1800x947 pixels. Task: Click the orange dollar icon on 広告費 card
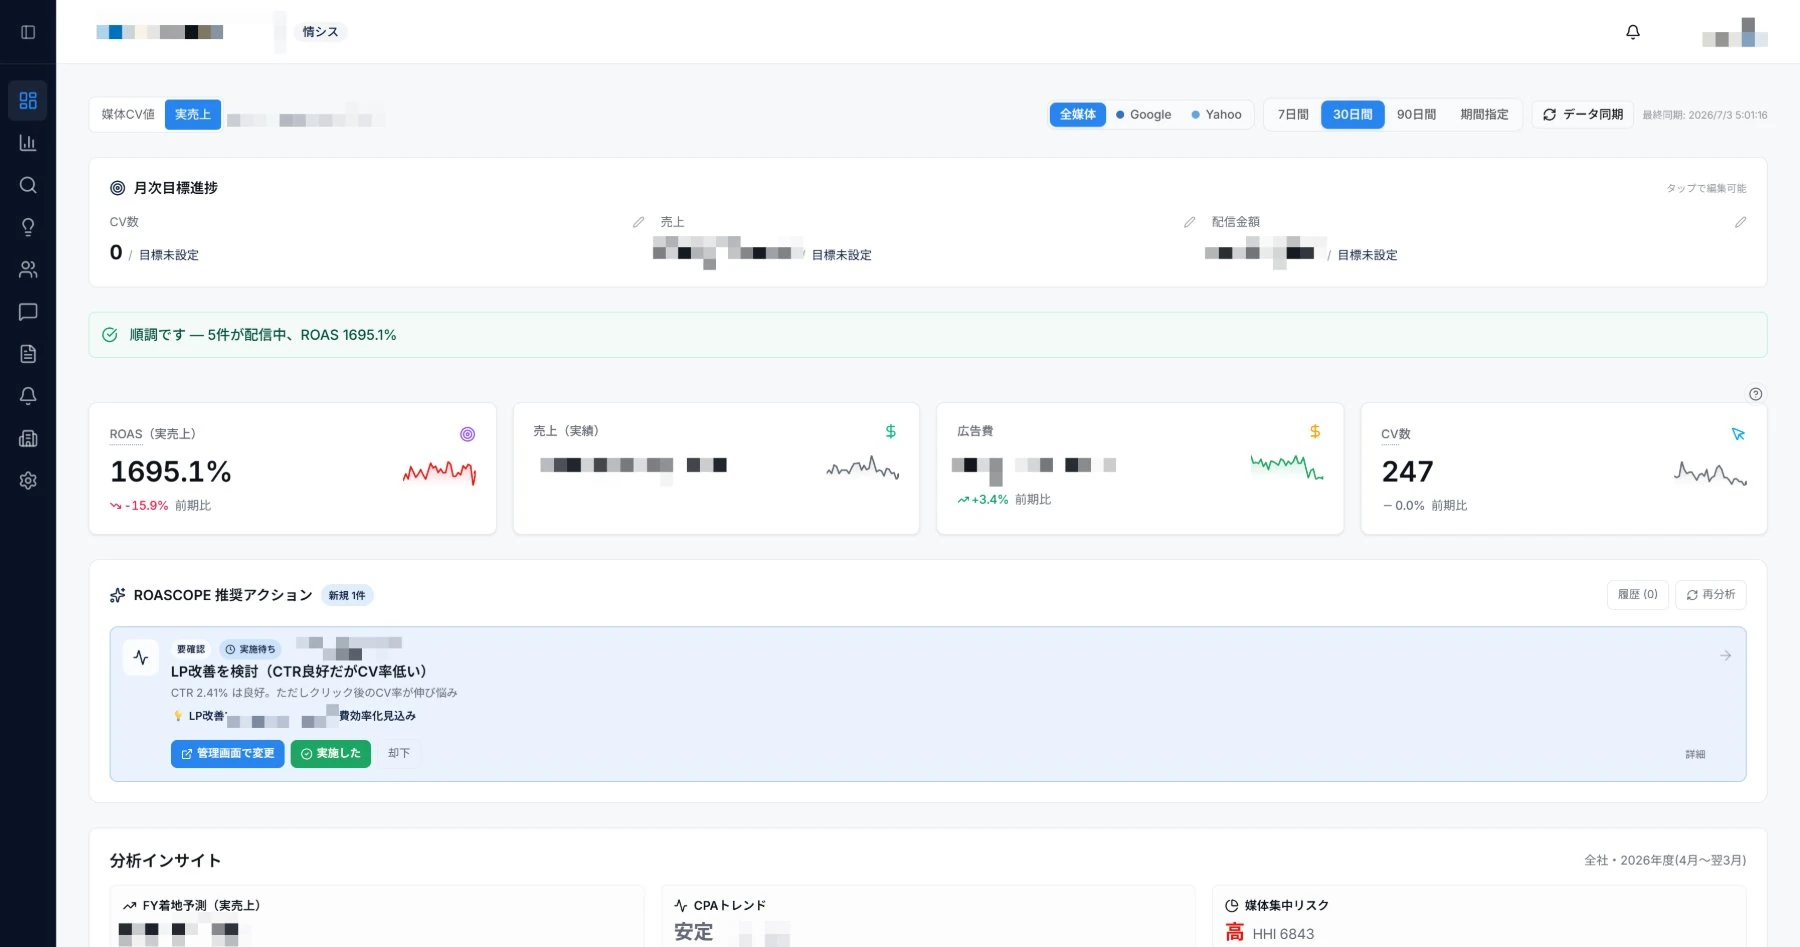[1315, 431]
